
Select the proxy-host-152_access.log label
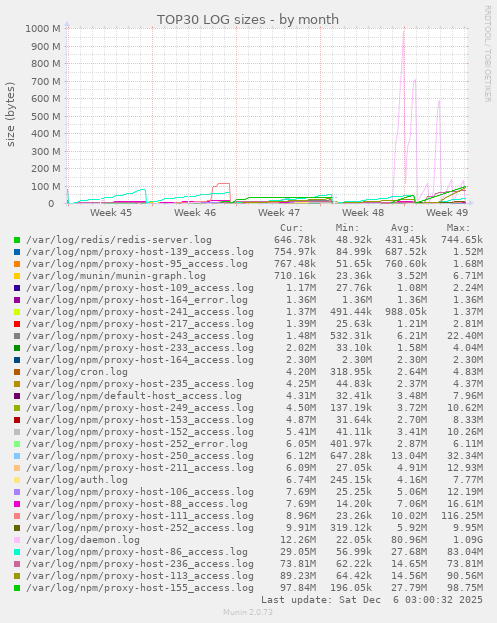(x=140, y=432)
